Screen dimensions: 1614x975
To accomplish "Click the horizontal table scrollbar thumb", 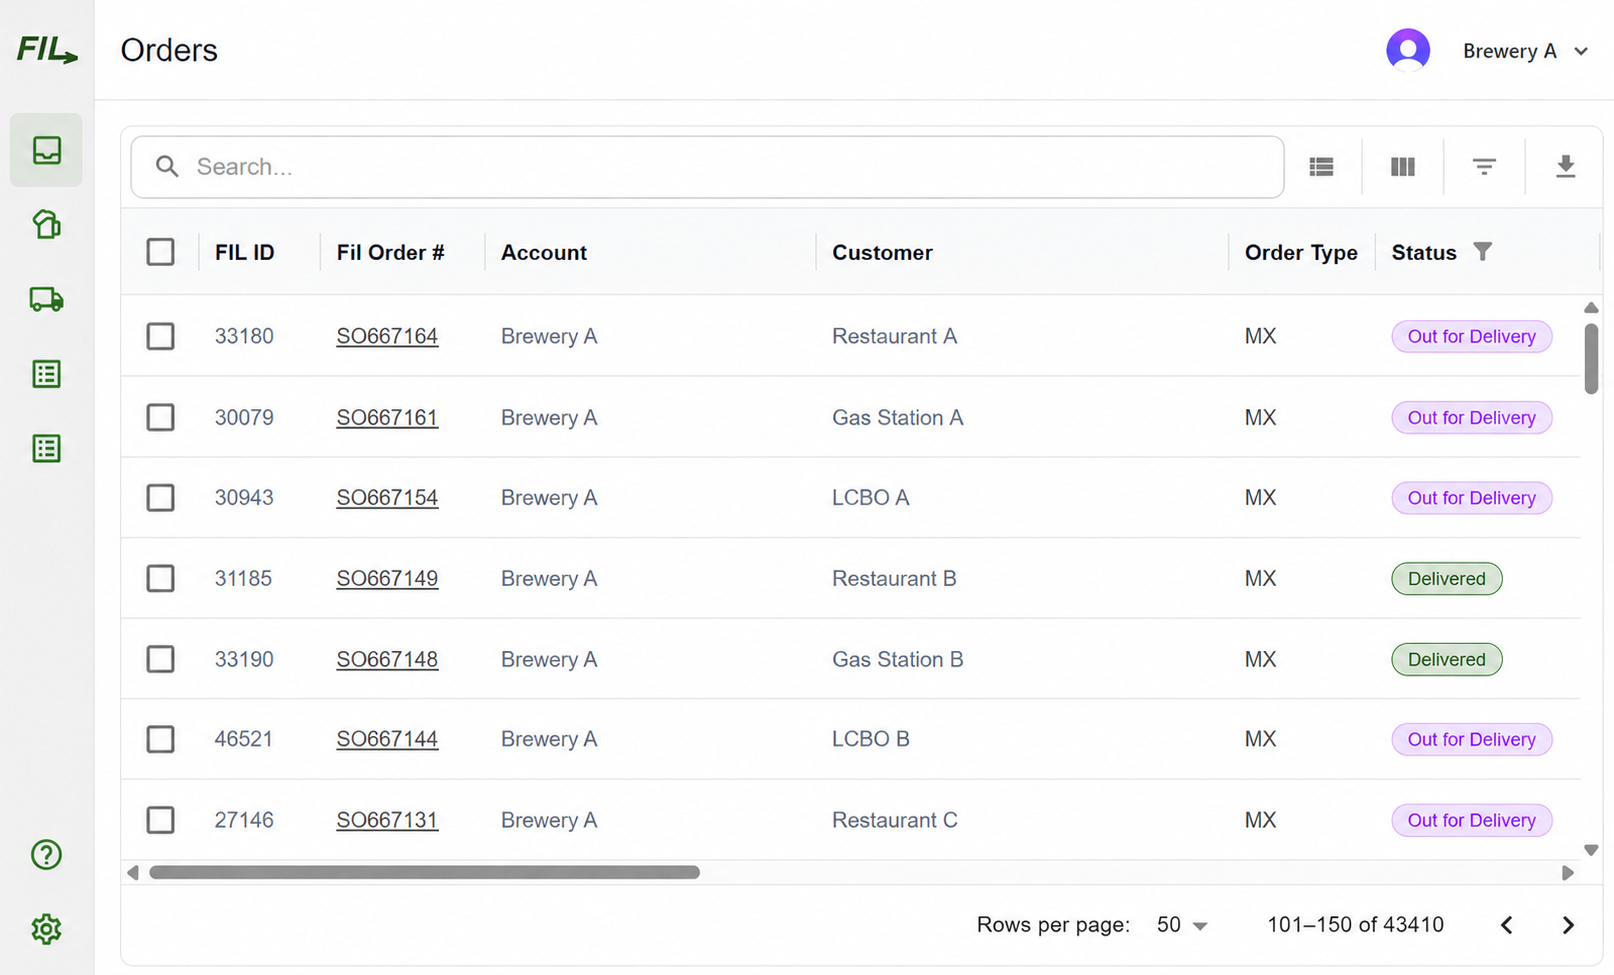I will tap(424, 872).
